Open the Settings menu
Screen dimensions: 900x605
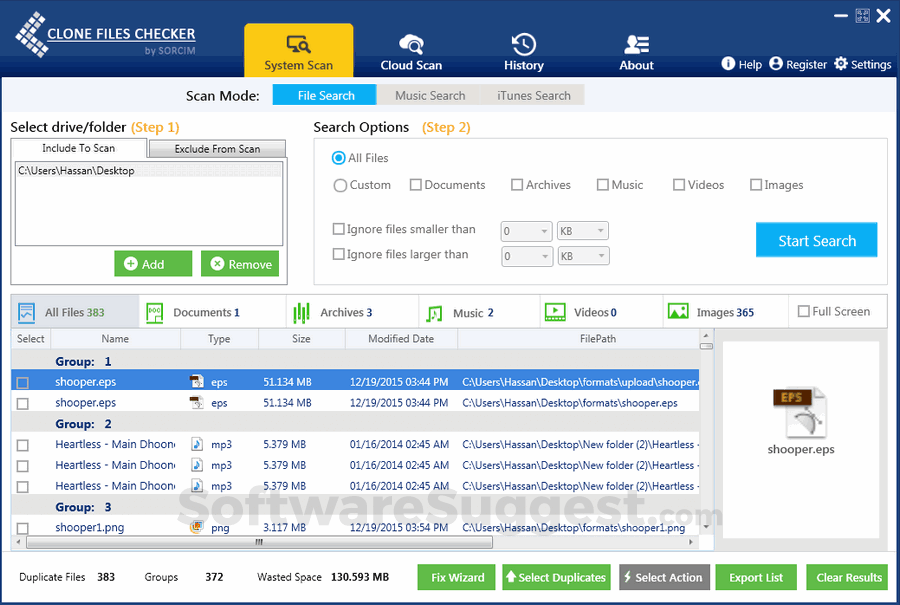(x=862, y=64)
